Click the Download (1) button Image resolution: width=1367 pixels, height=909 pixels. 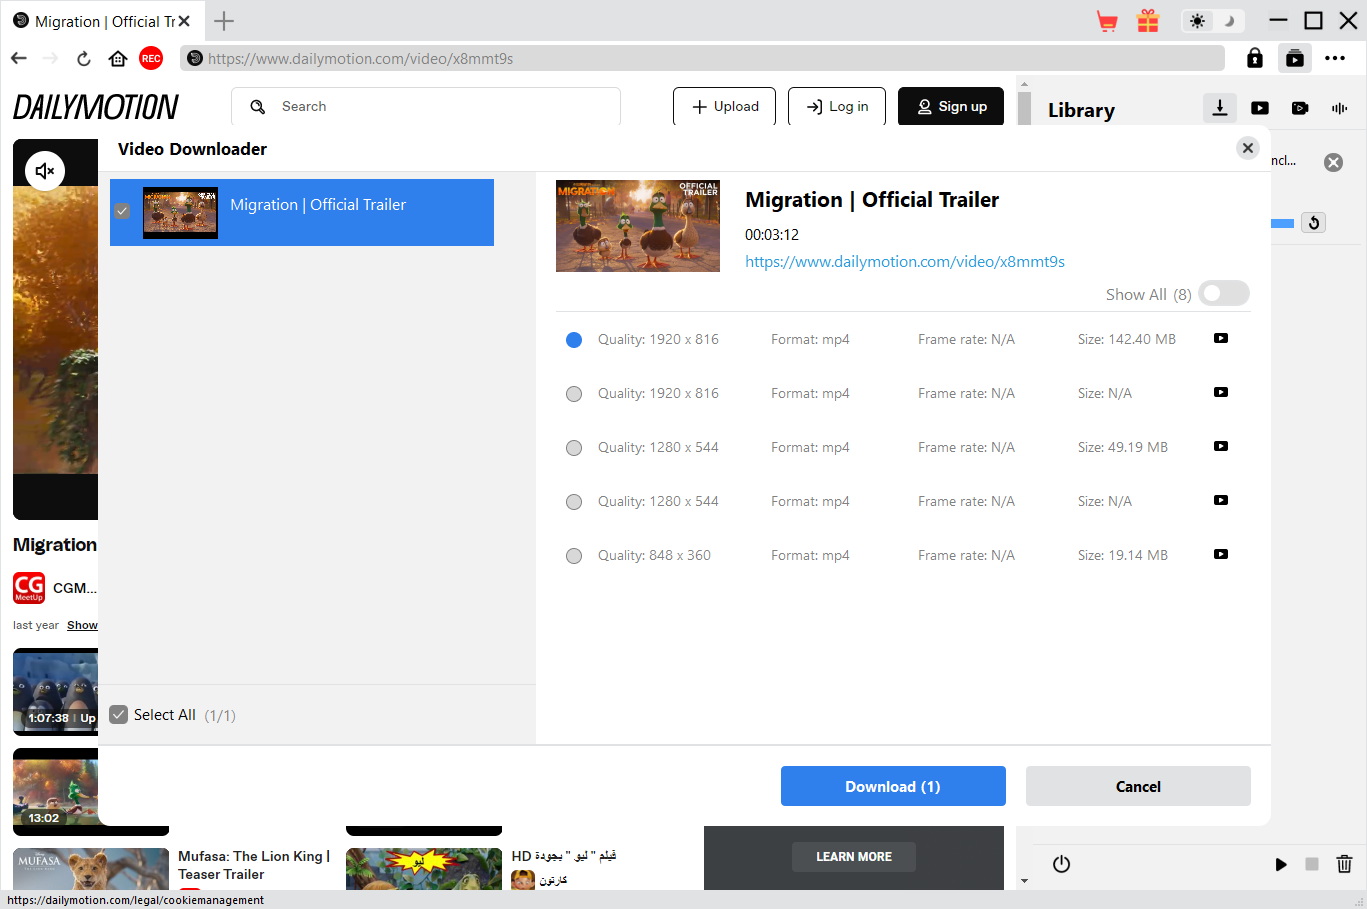[893, 786]
